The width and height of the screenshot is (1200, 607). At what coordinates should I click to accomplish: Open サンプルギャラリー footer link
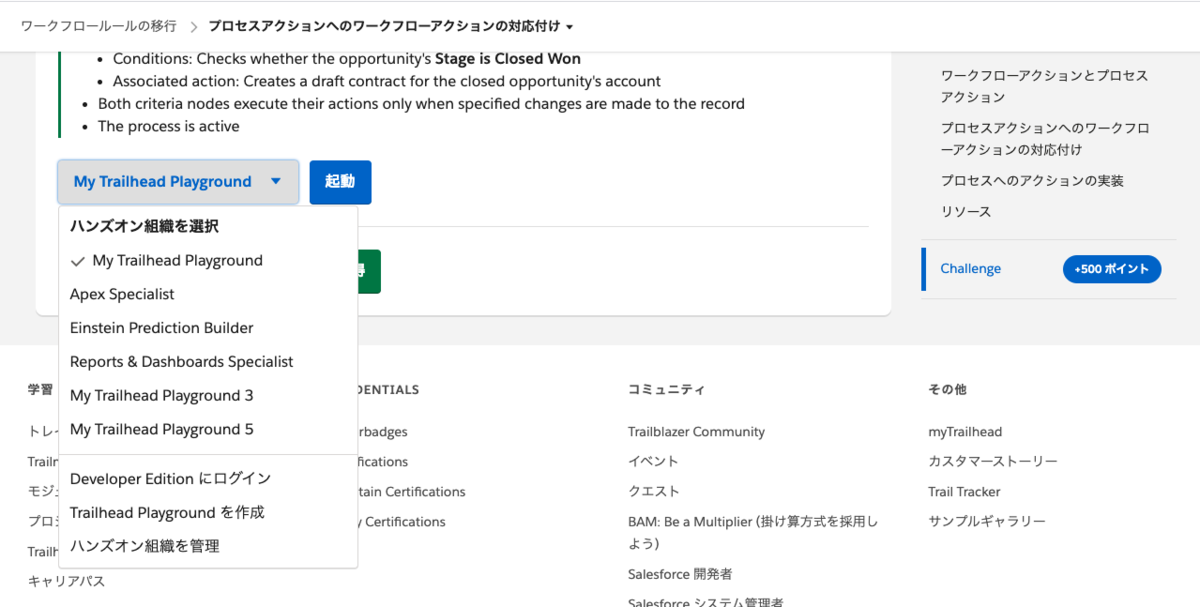(x=986, y=522)
